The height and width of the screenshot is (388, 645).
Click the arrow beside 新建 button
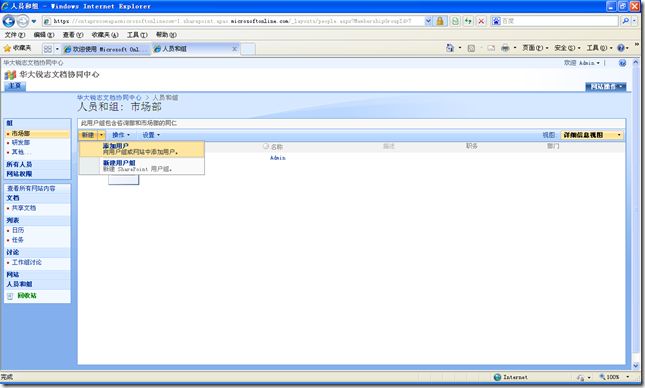101,135
